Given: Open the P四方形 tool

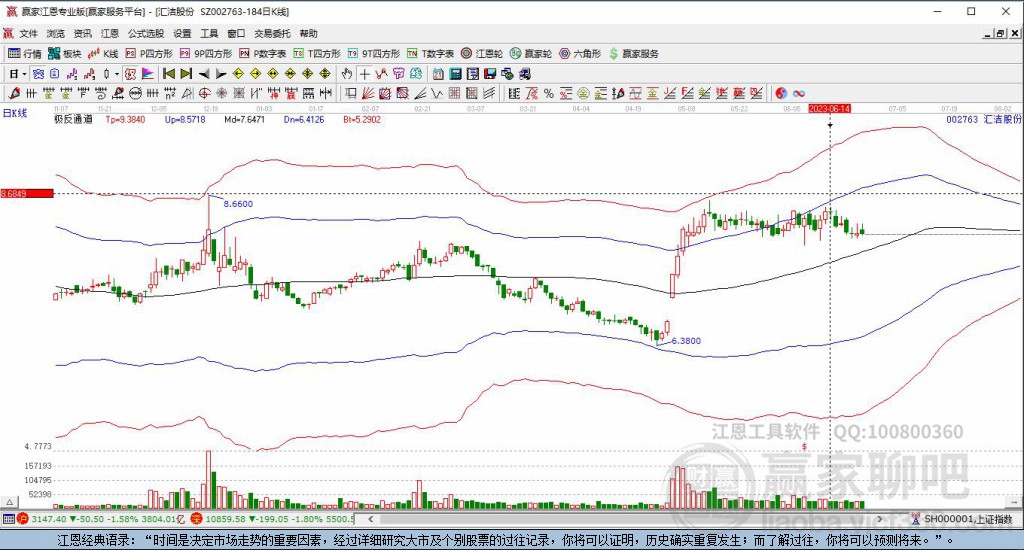Looking at the screenshot, I should click(149, 54).
